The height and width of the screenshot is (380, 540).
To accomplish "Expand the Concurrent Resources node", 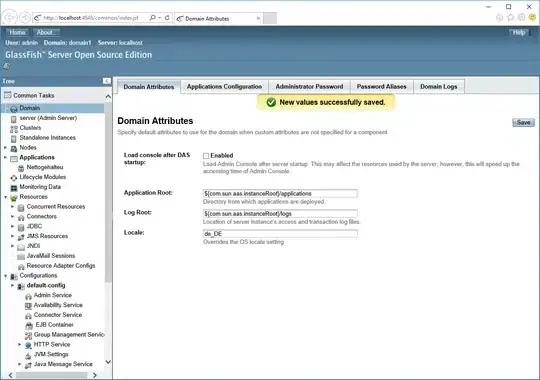I will 13,207.
